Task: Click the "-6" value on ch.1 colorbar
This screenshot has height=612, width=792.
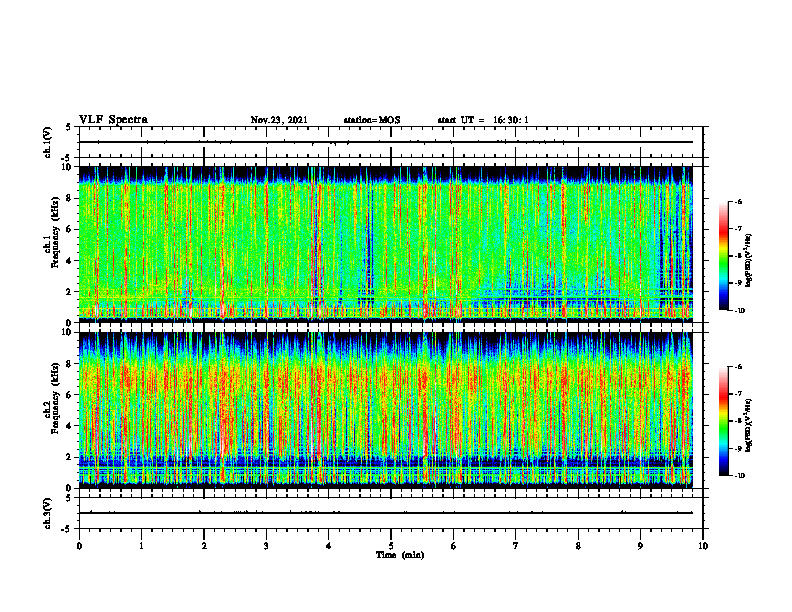Action: click(x=738, y=202)
